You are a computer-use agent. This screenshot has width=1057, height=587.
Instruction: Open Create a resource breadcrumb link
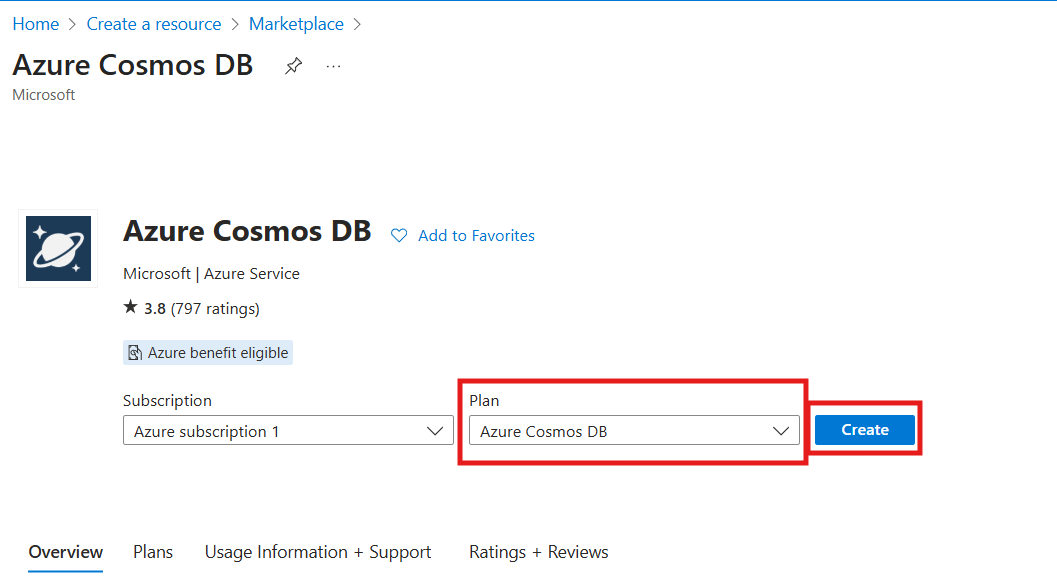[153, 23]
